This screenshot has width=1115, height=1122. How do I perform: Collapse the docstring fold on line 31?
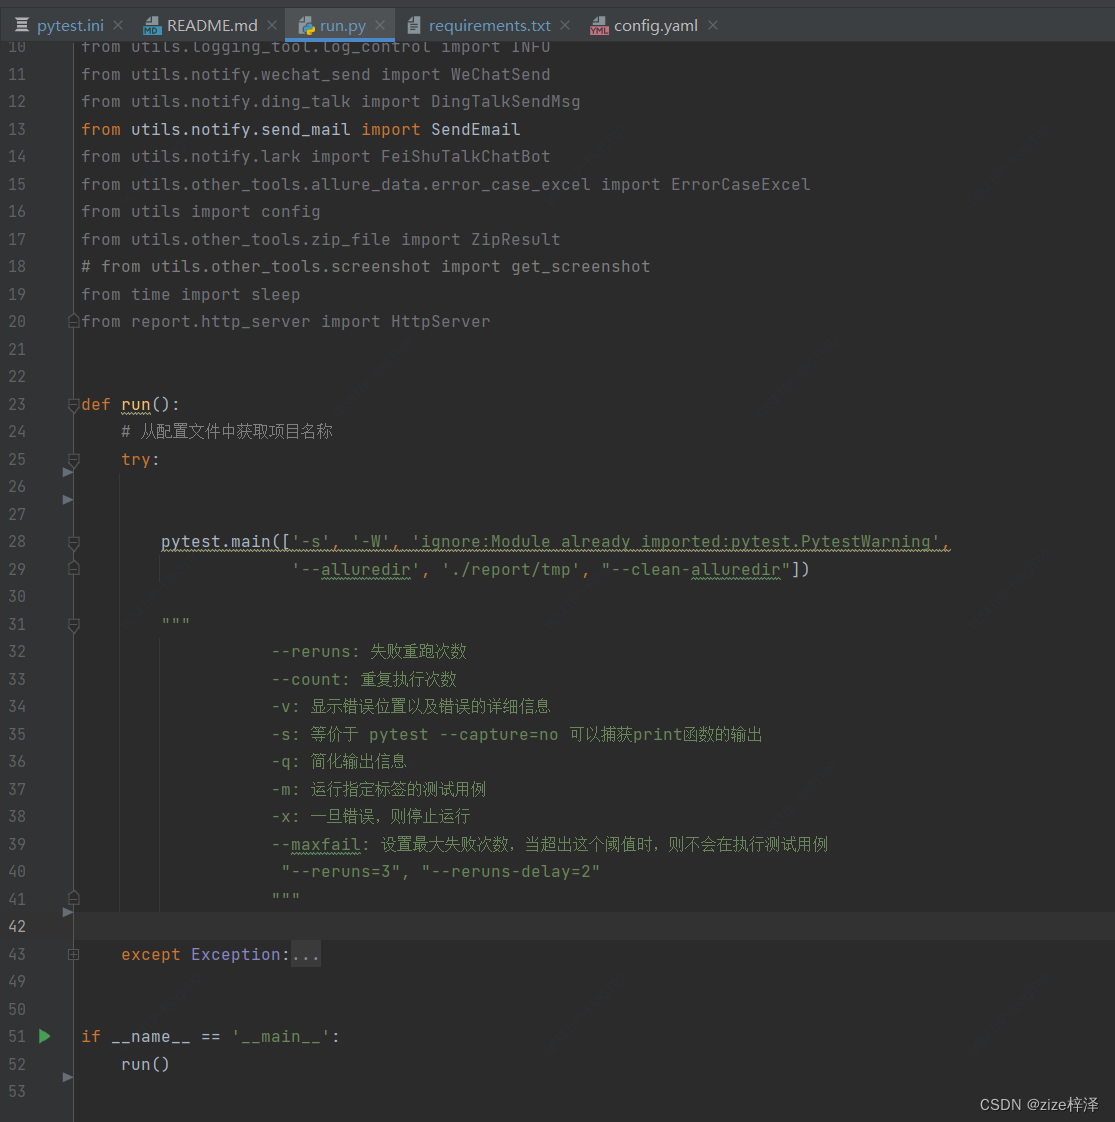73,625
